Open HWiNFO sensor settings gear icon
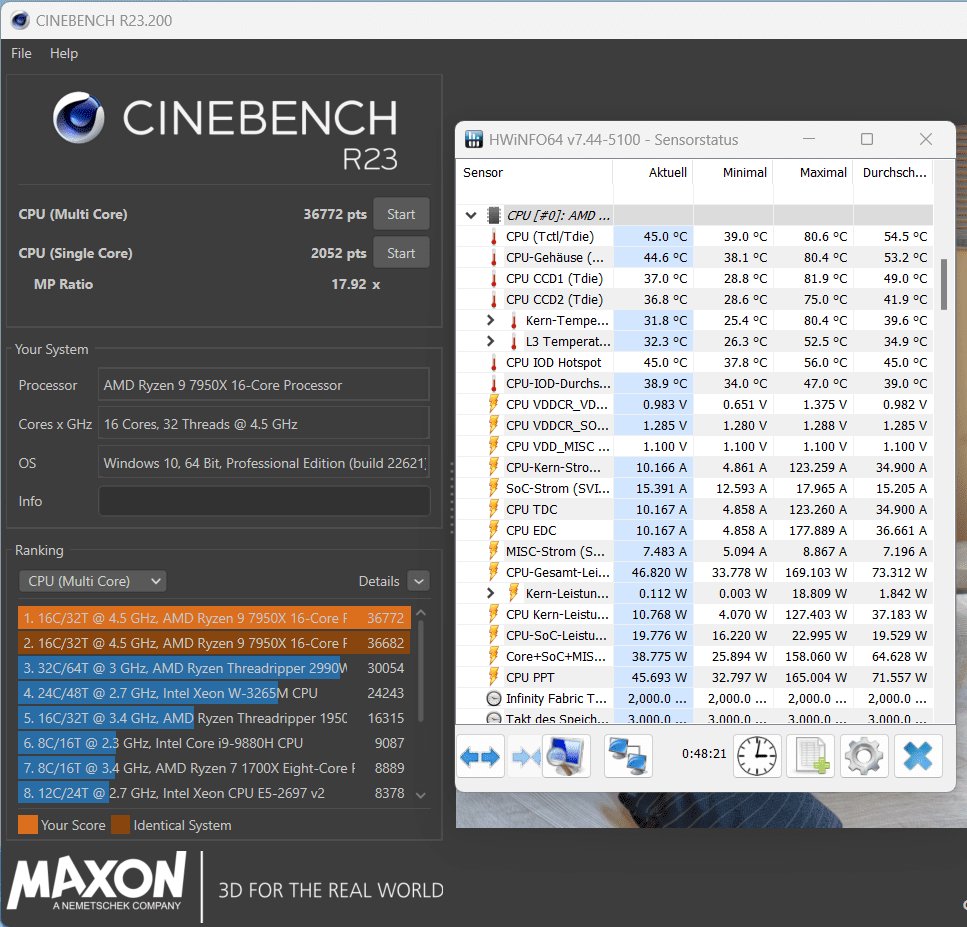Screen dimensions: 967x927 (x=864, y=756)
